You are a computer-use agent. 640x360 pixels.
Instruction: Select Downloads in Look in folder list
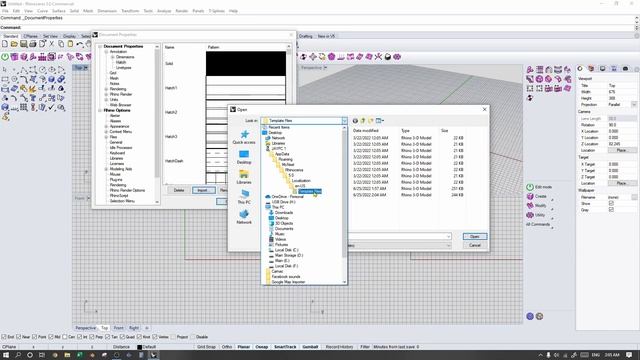pos(284,213)
